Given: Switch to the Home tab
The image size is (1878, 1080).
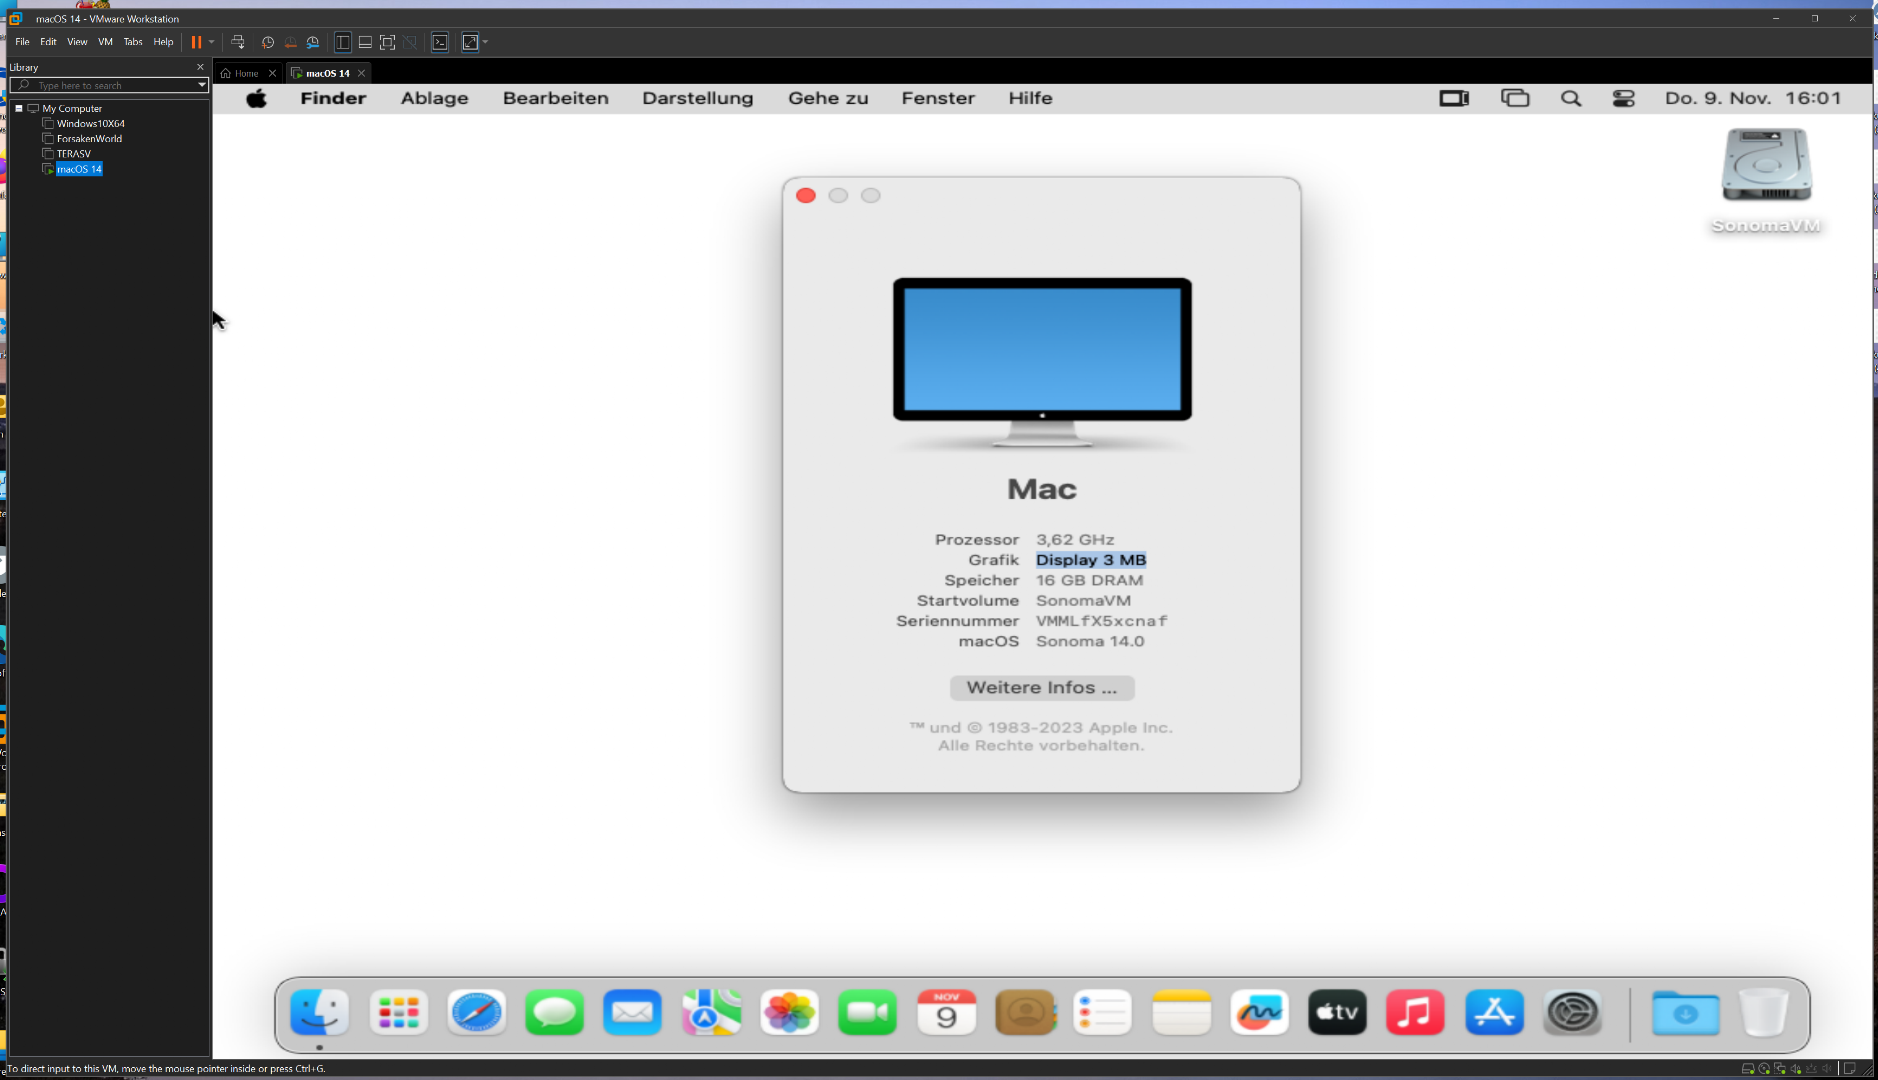Looking at the screenshot, I should pos(246,73).
